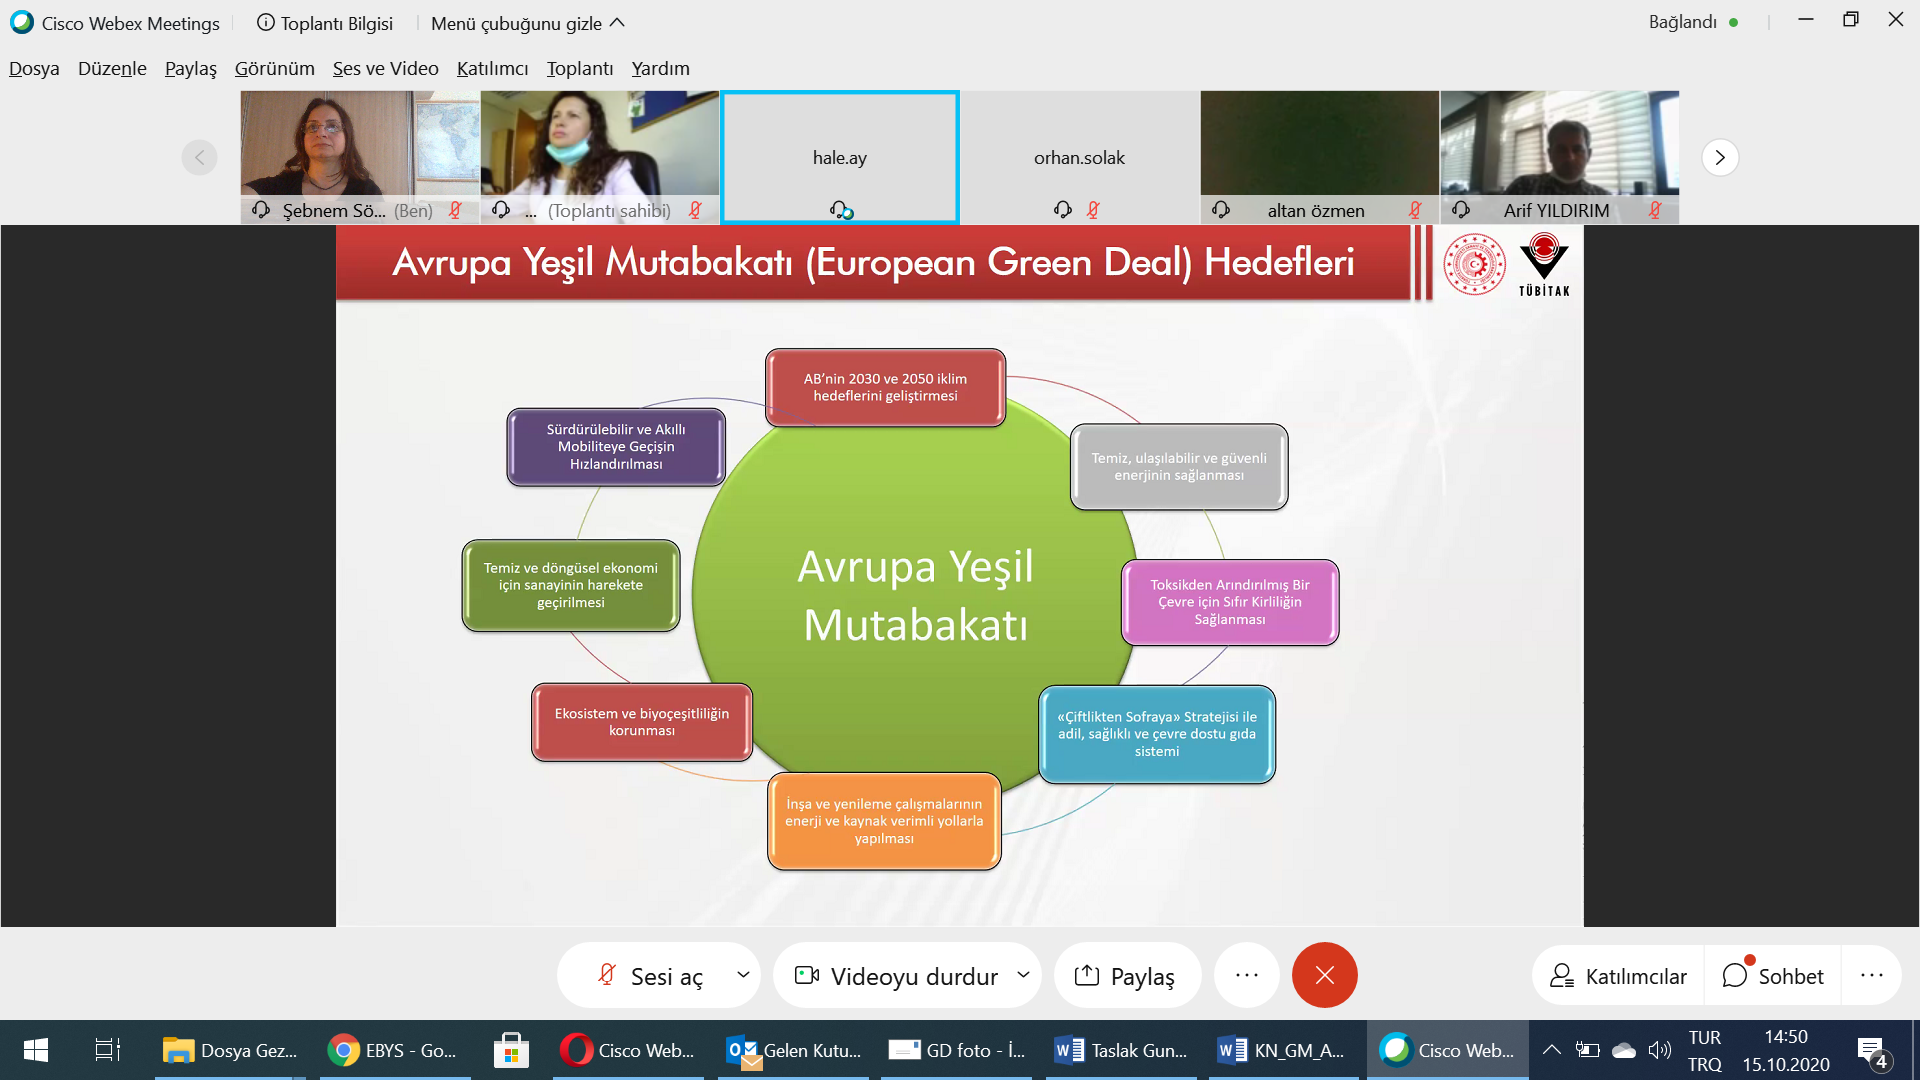Click hale.ay participant tile
This screenshot has width=1920, height=1080.
click(839, 157)
